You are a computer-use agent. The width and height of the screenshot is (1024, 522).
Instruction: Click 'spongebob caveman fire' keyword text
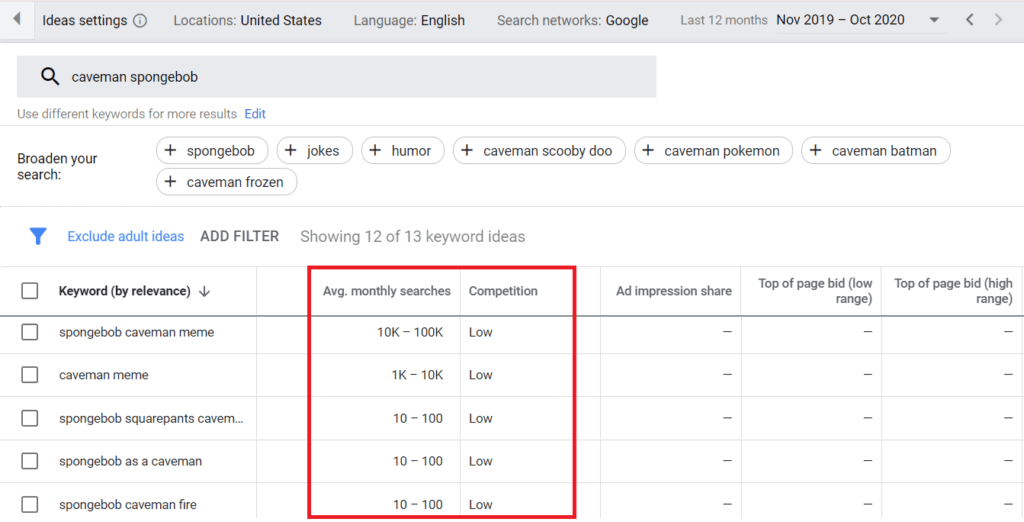click(128, 504)
